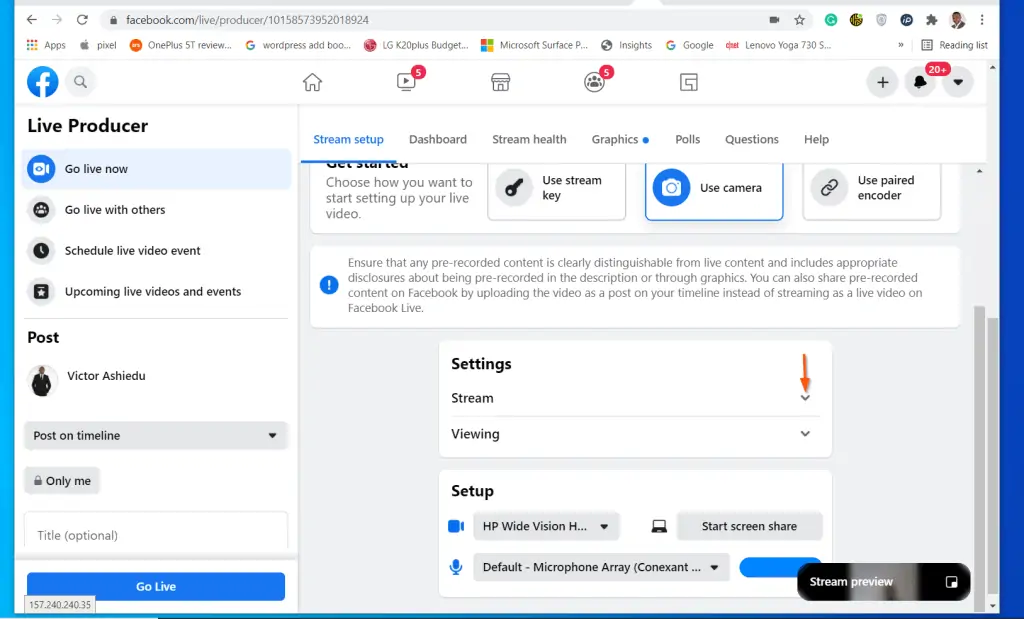Switch to the Stream setup tab

(x=348, y=139)
